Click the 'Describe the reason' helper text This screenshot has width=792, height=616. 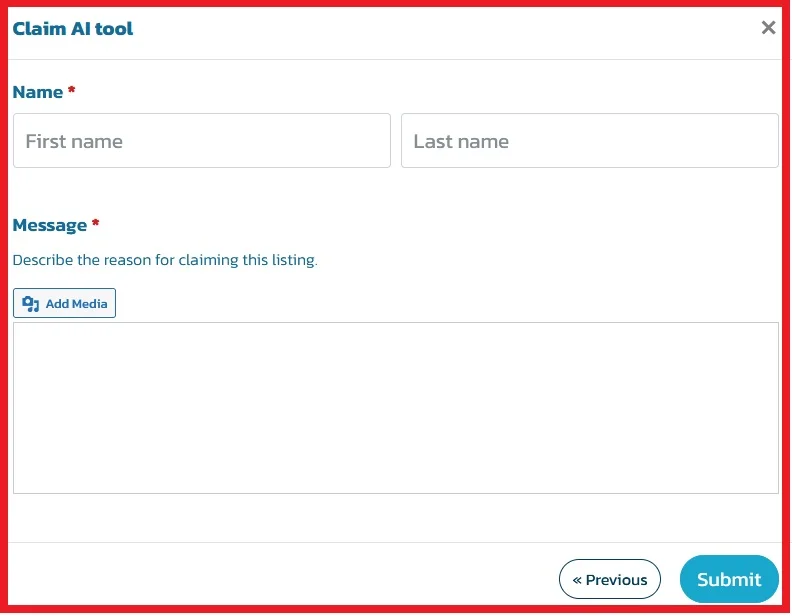(x=165, y=261)
